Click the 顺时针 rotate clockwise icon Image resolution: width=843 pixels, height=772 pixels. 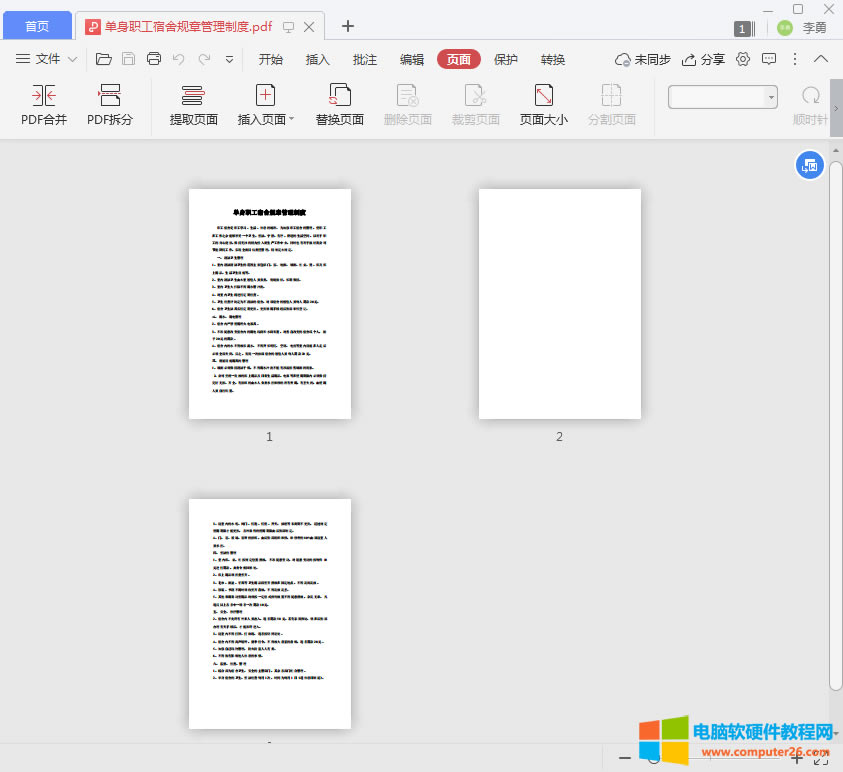pyautogui.click(x=810, y=97)
